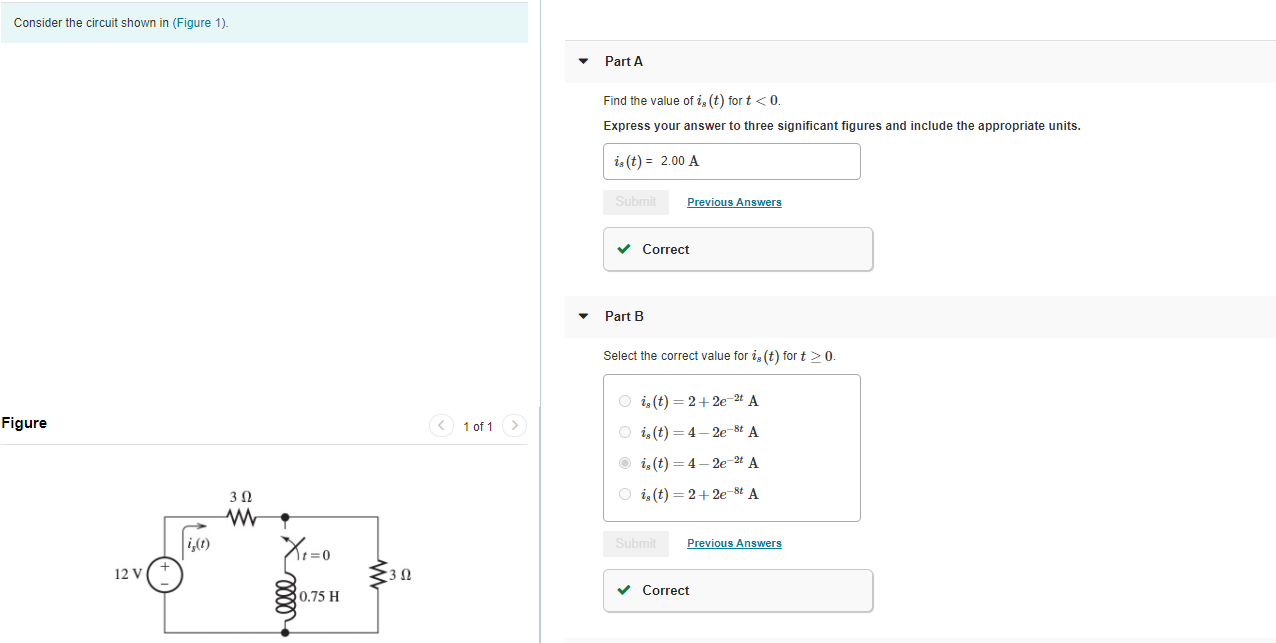Click the green checkmark in Part A Correct box
This screenshot has width=1276, height=643.
point(625,249)
